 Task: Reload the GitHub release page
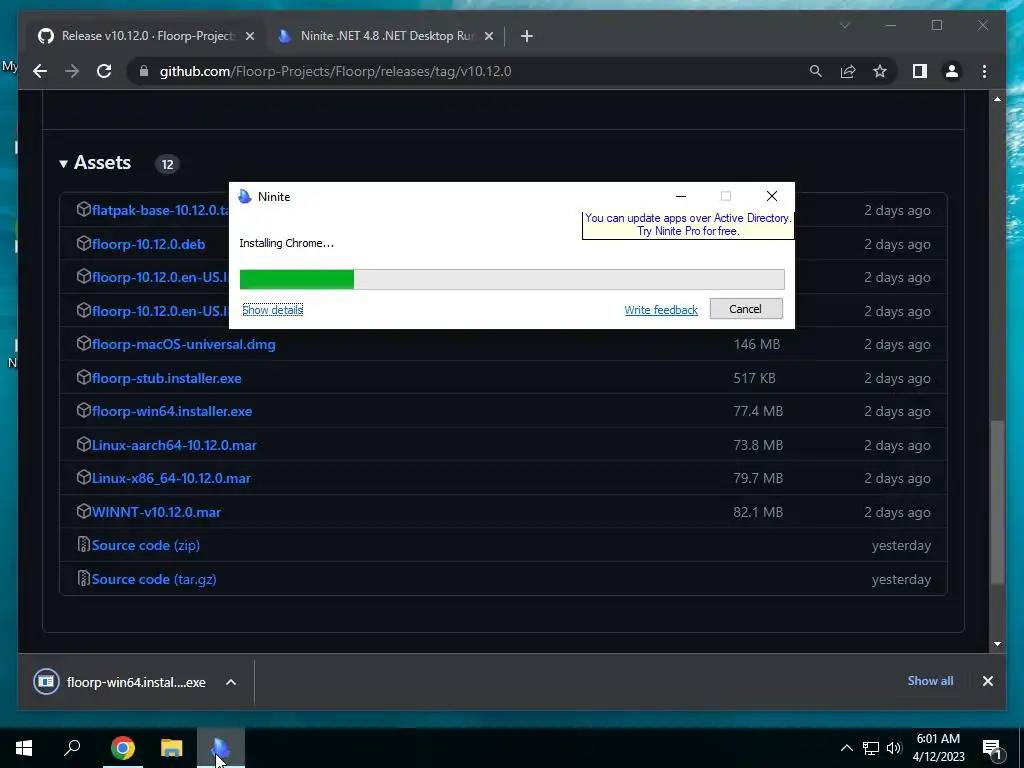tap(104, 71)
